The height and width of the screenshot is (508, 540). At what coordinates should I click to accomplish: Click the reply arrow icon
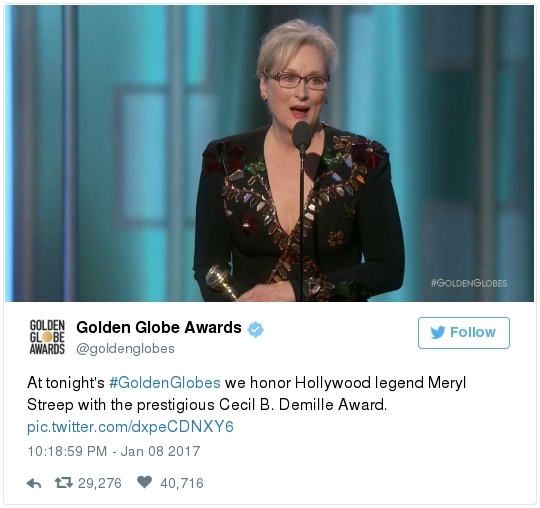(34, 484)
